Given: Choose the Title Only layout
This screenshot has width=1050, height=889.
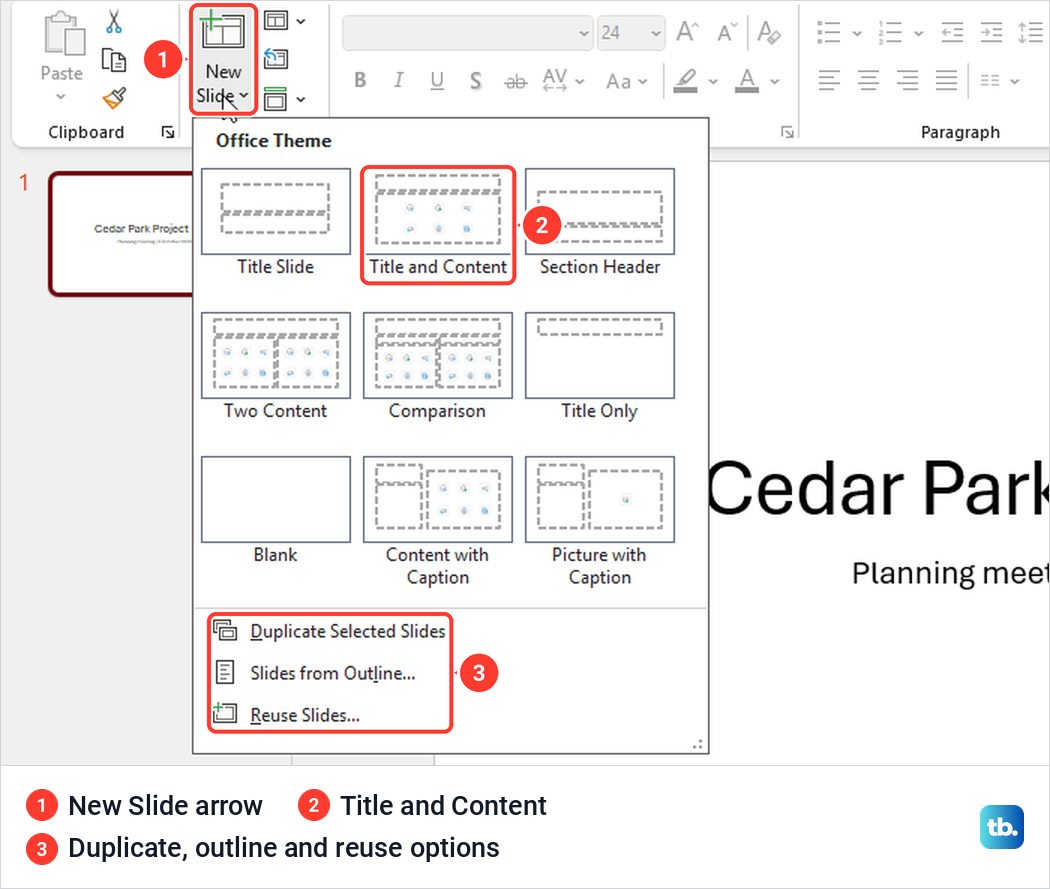Looking at the screenshot, I should coord(600,367).
